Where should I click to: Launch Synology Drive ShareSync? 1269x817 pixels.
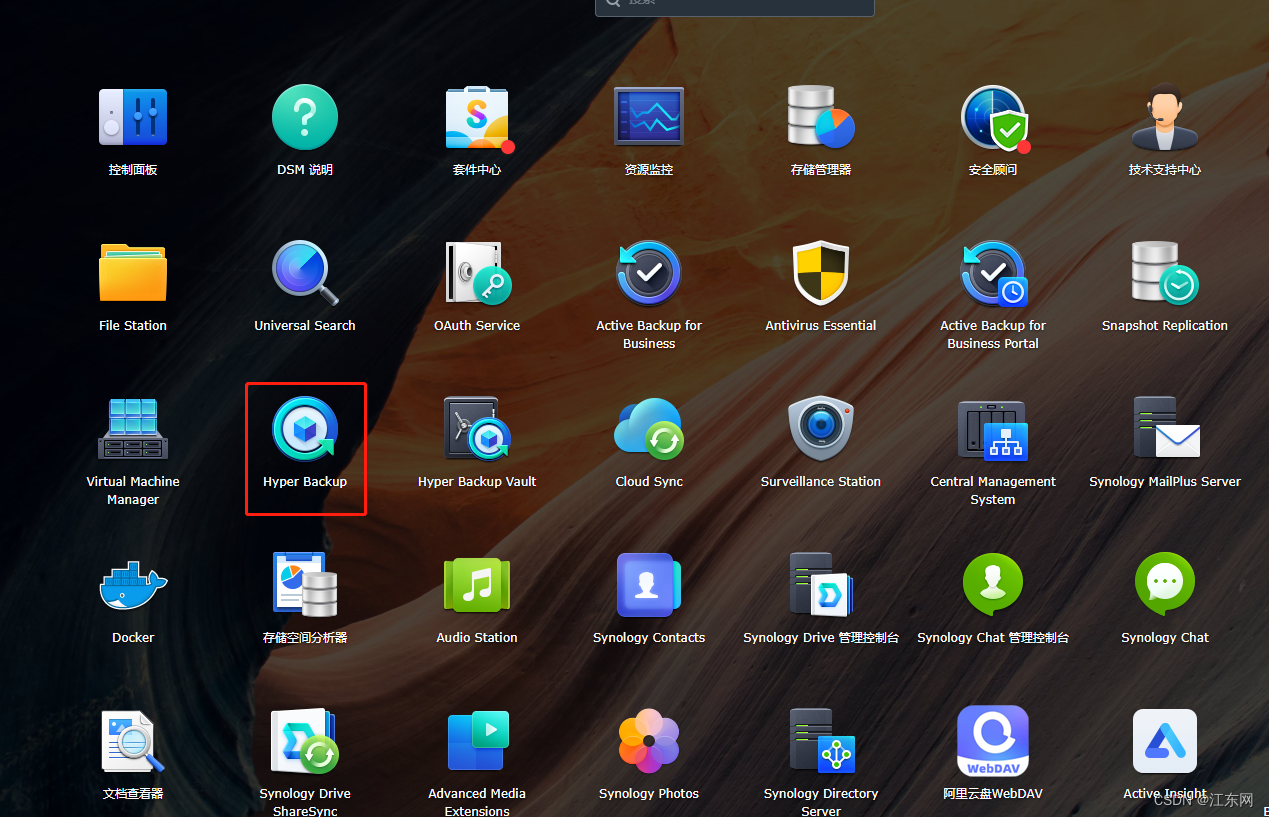pos(305,741)
